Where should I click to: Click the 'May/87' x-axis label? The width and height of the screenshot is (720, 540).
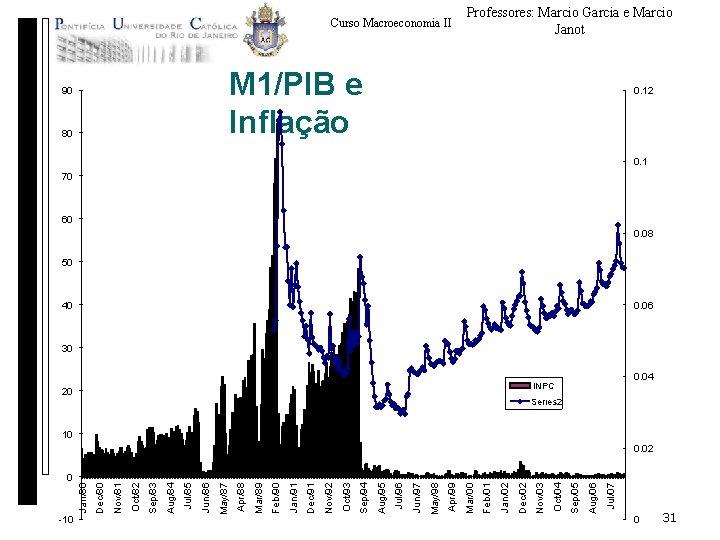pyautogui.click(x=223, y=497)
